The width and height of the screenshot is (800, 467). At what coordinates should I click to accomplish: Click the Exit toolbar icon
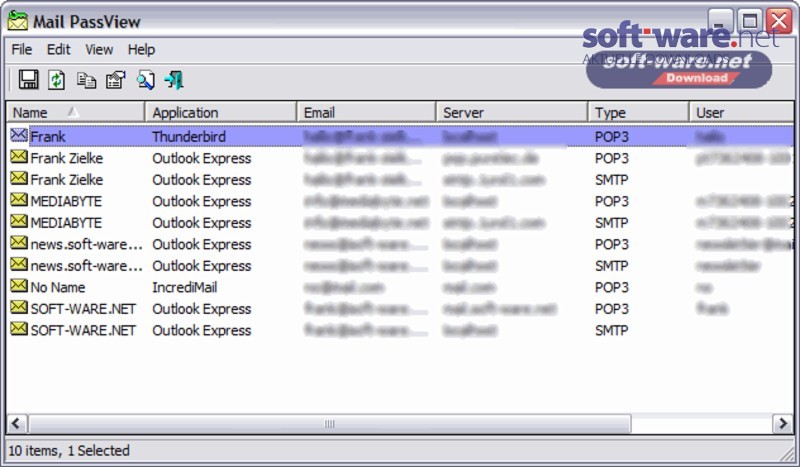tap(174, 80)
